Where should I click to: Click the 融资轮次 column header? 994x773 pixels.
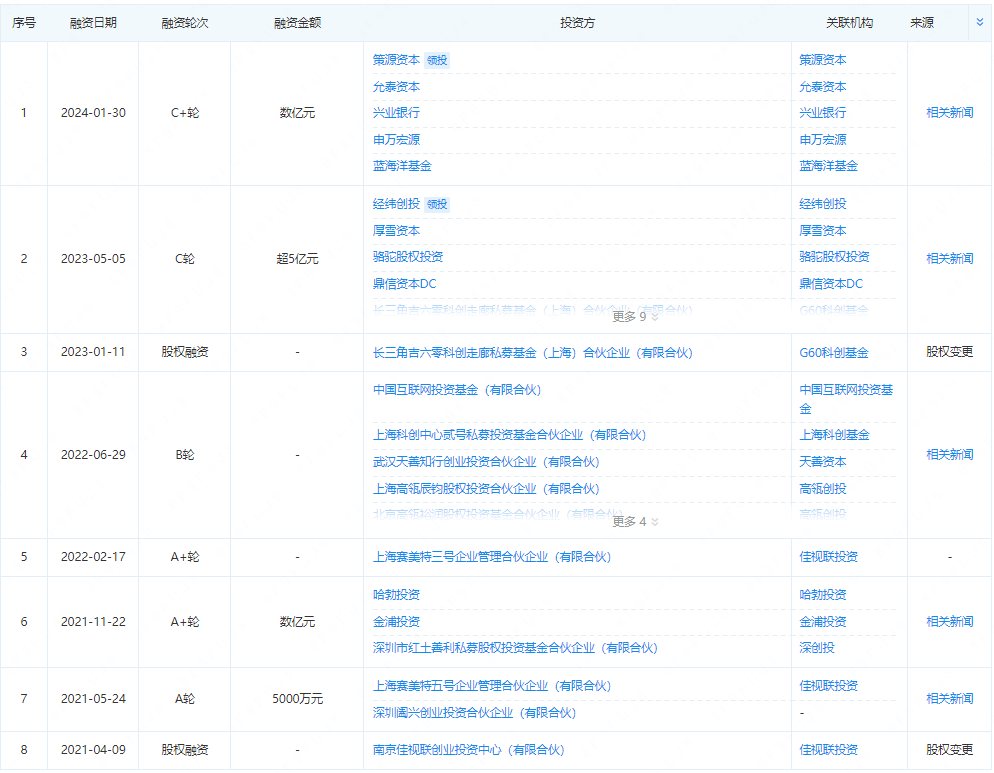point(184,23)
